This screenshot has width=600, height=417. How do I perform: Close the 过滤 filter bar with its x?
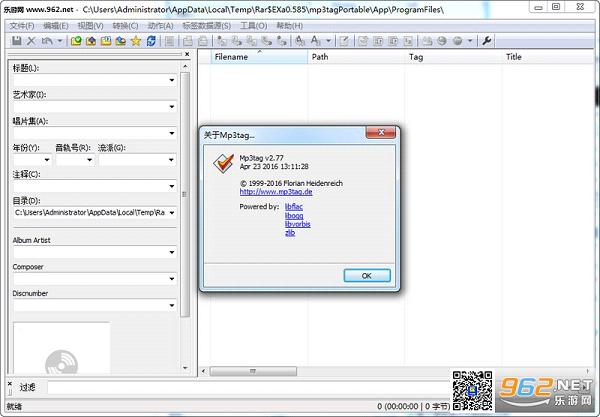coord(10,384)
